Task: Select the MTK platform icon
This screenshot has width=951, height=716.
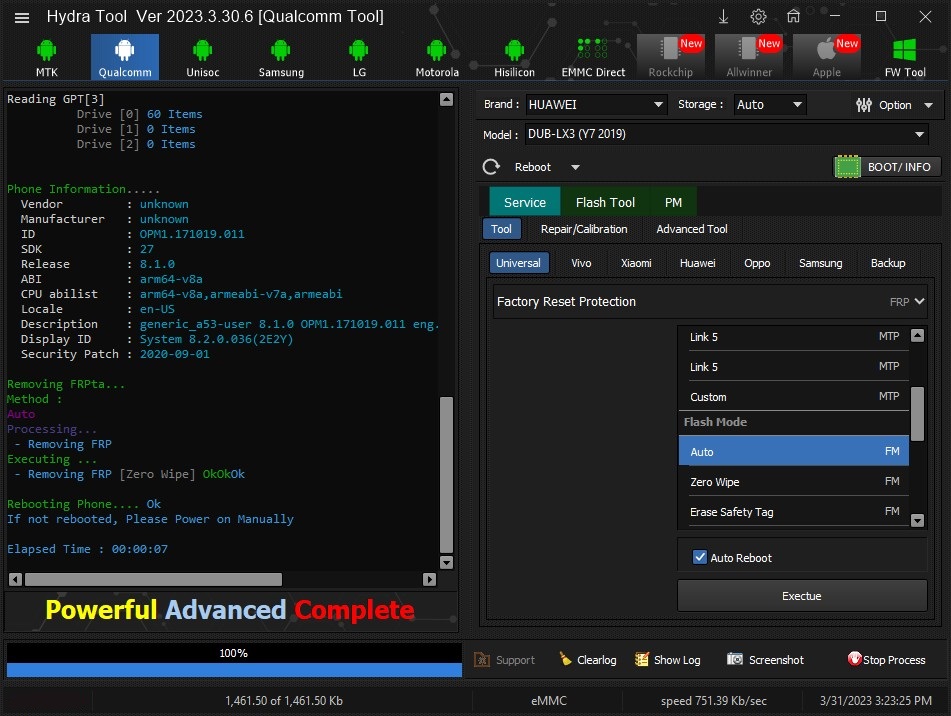Action: (46, 58)
